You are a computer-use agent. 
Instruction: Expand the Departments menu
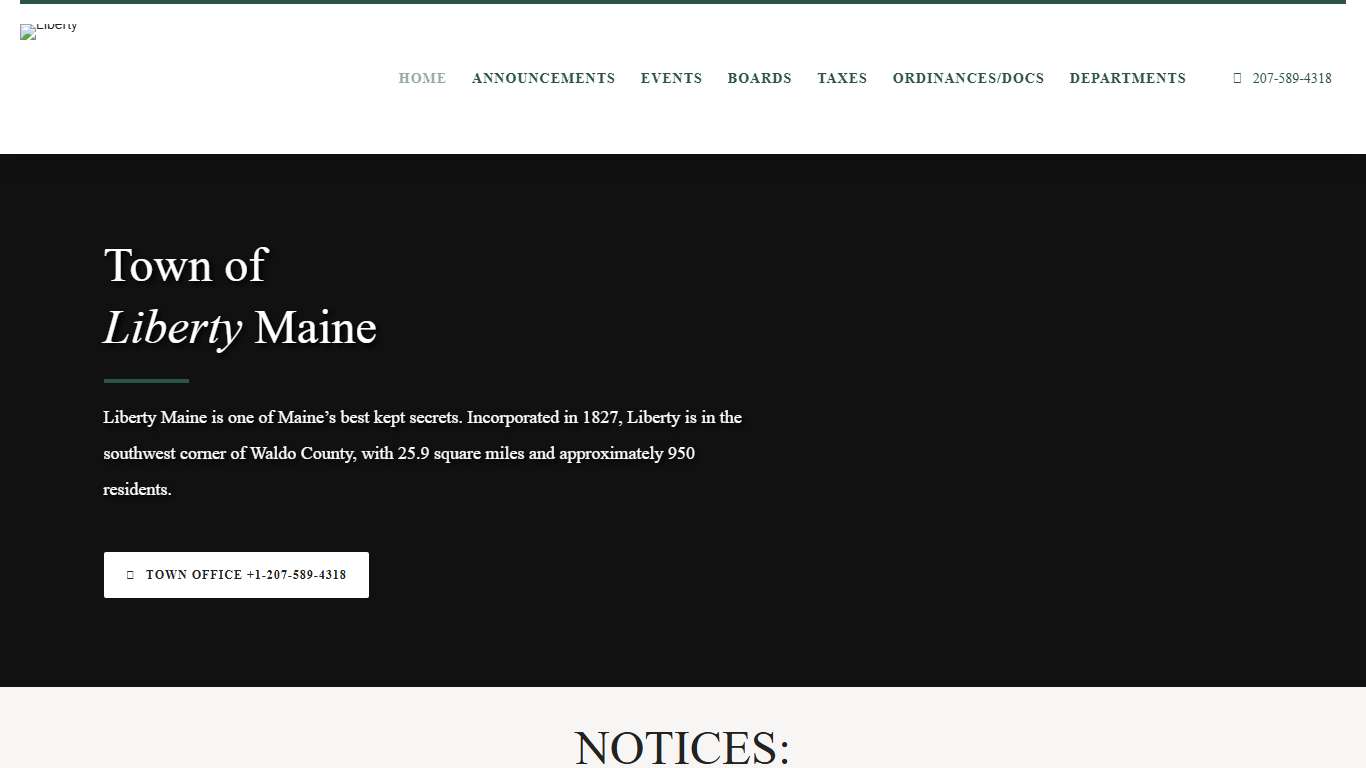point(1127,78)
